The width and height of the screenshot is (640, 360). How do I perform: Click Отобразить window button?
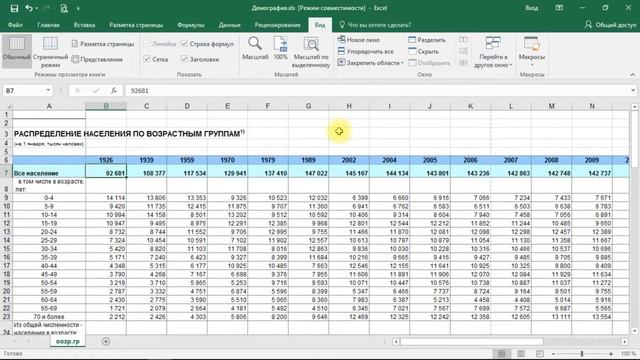[429, 63]
